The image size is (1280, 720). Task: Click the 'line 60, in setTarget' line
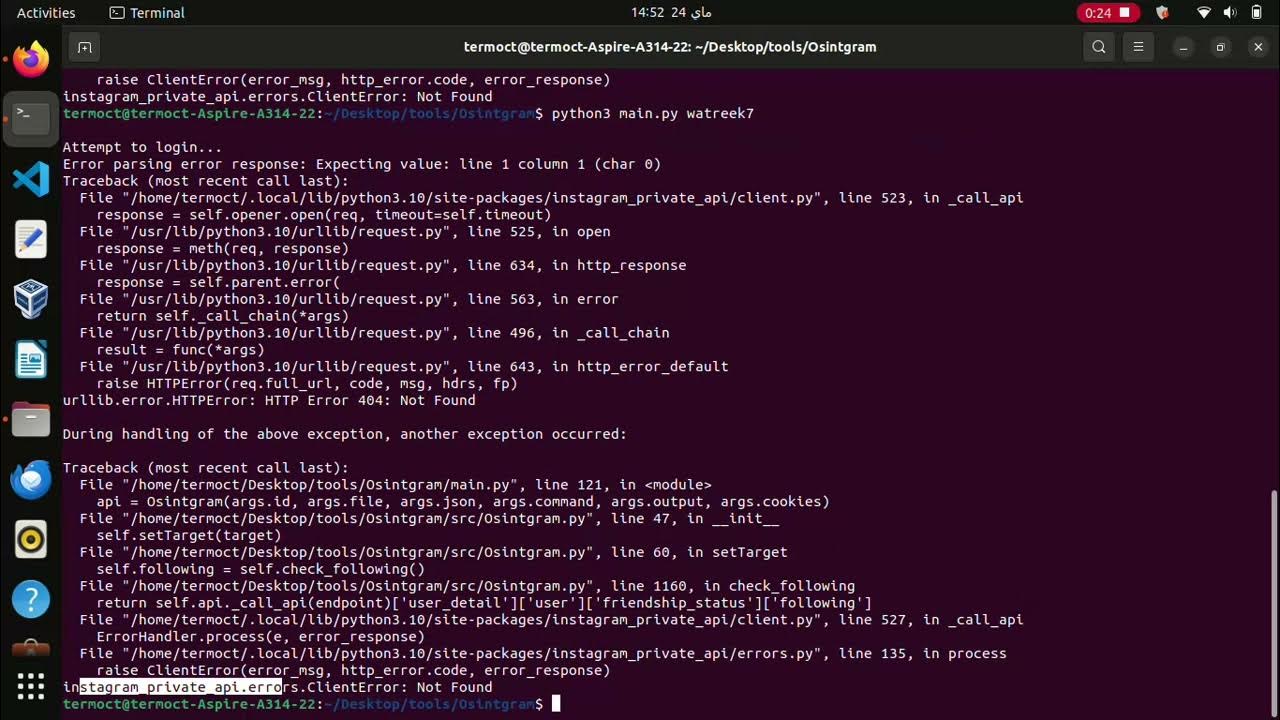point(434,552)
